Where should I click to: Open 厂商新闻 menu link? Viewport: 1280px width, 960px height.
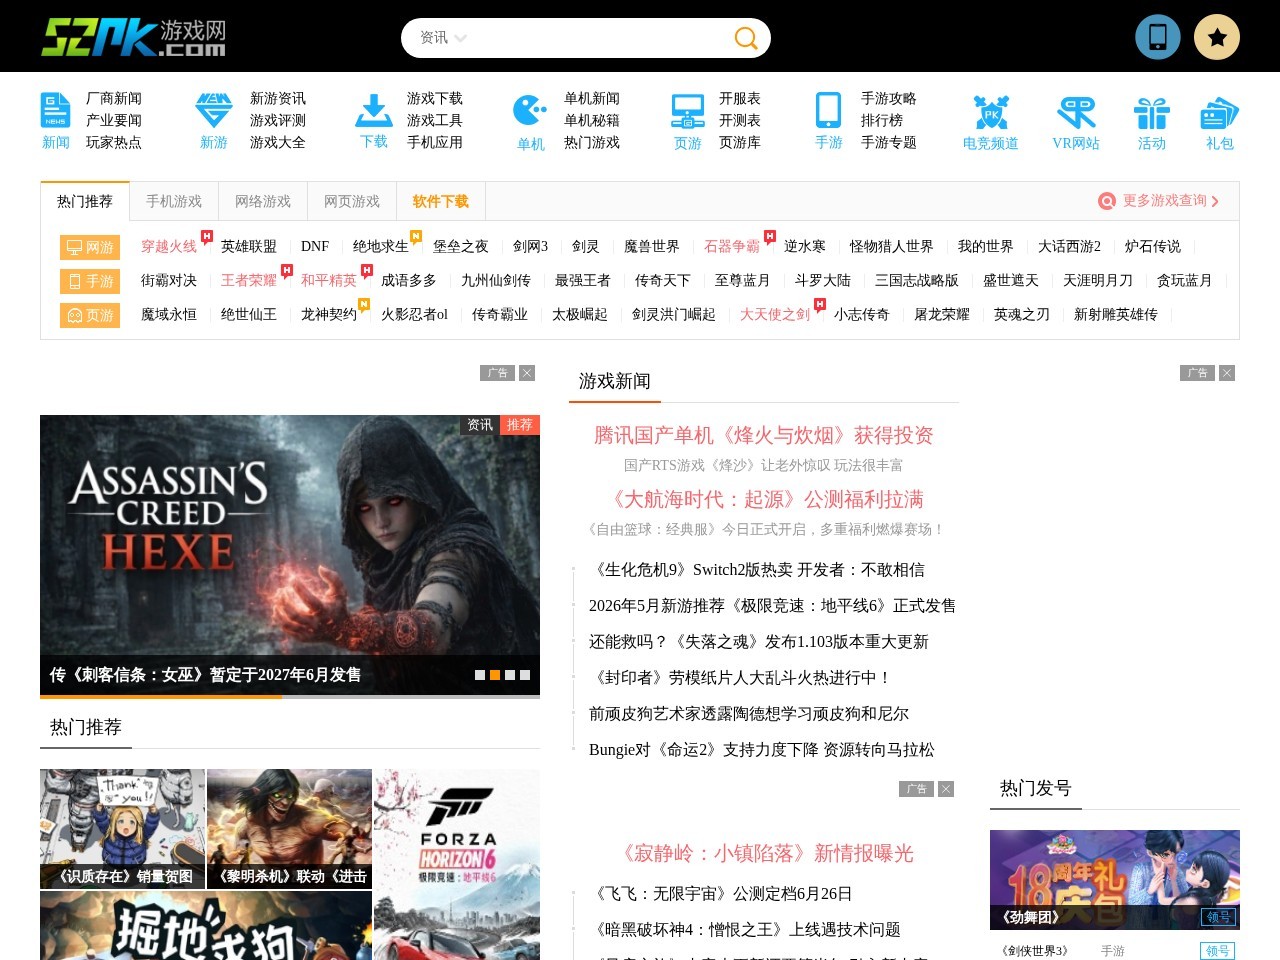coord(114,99)
